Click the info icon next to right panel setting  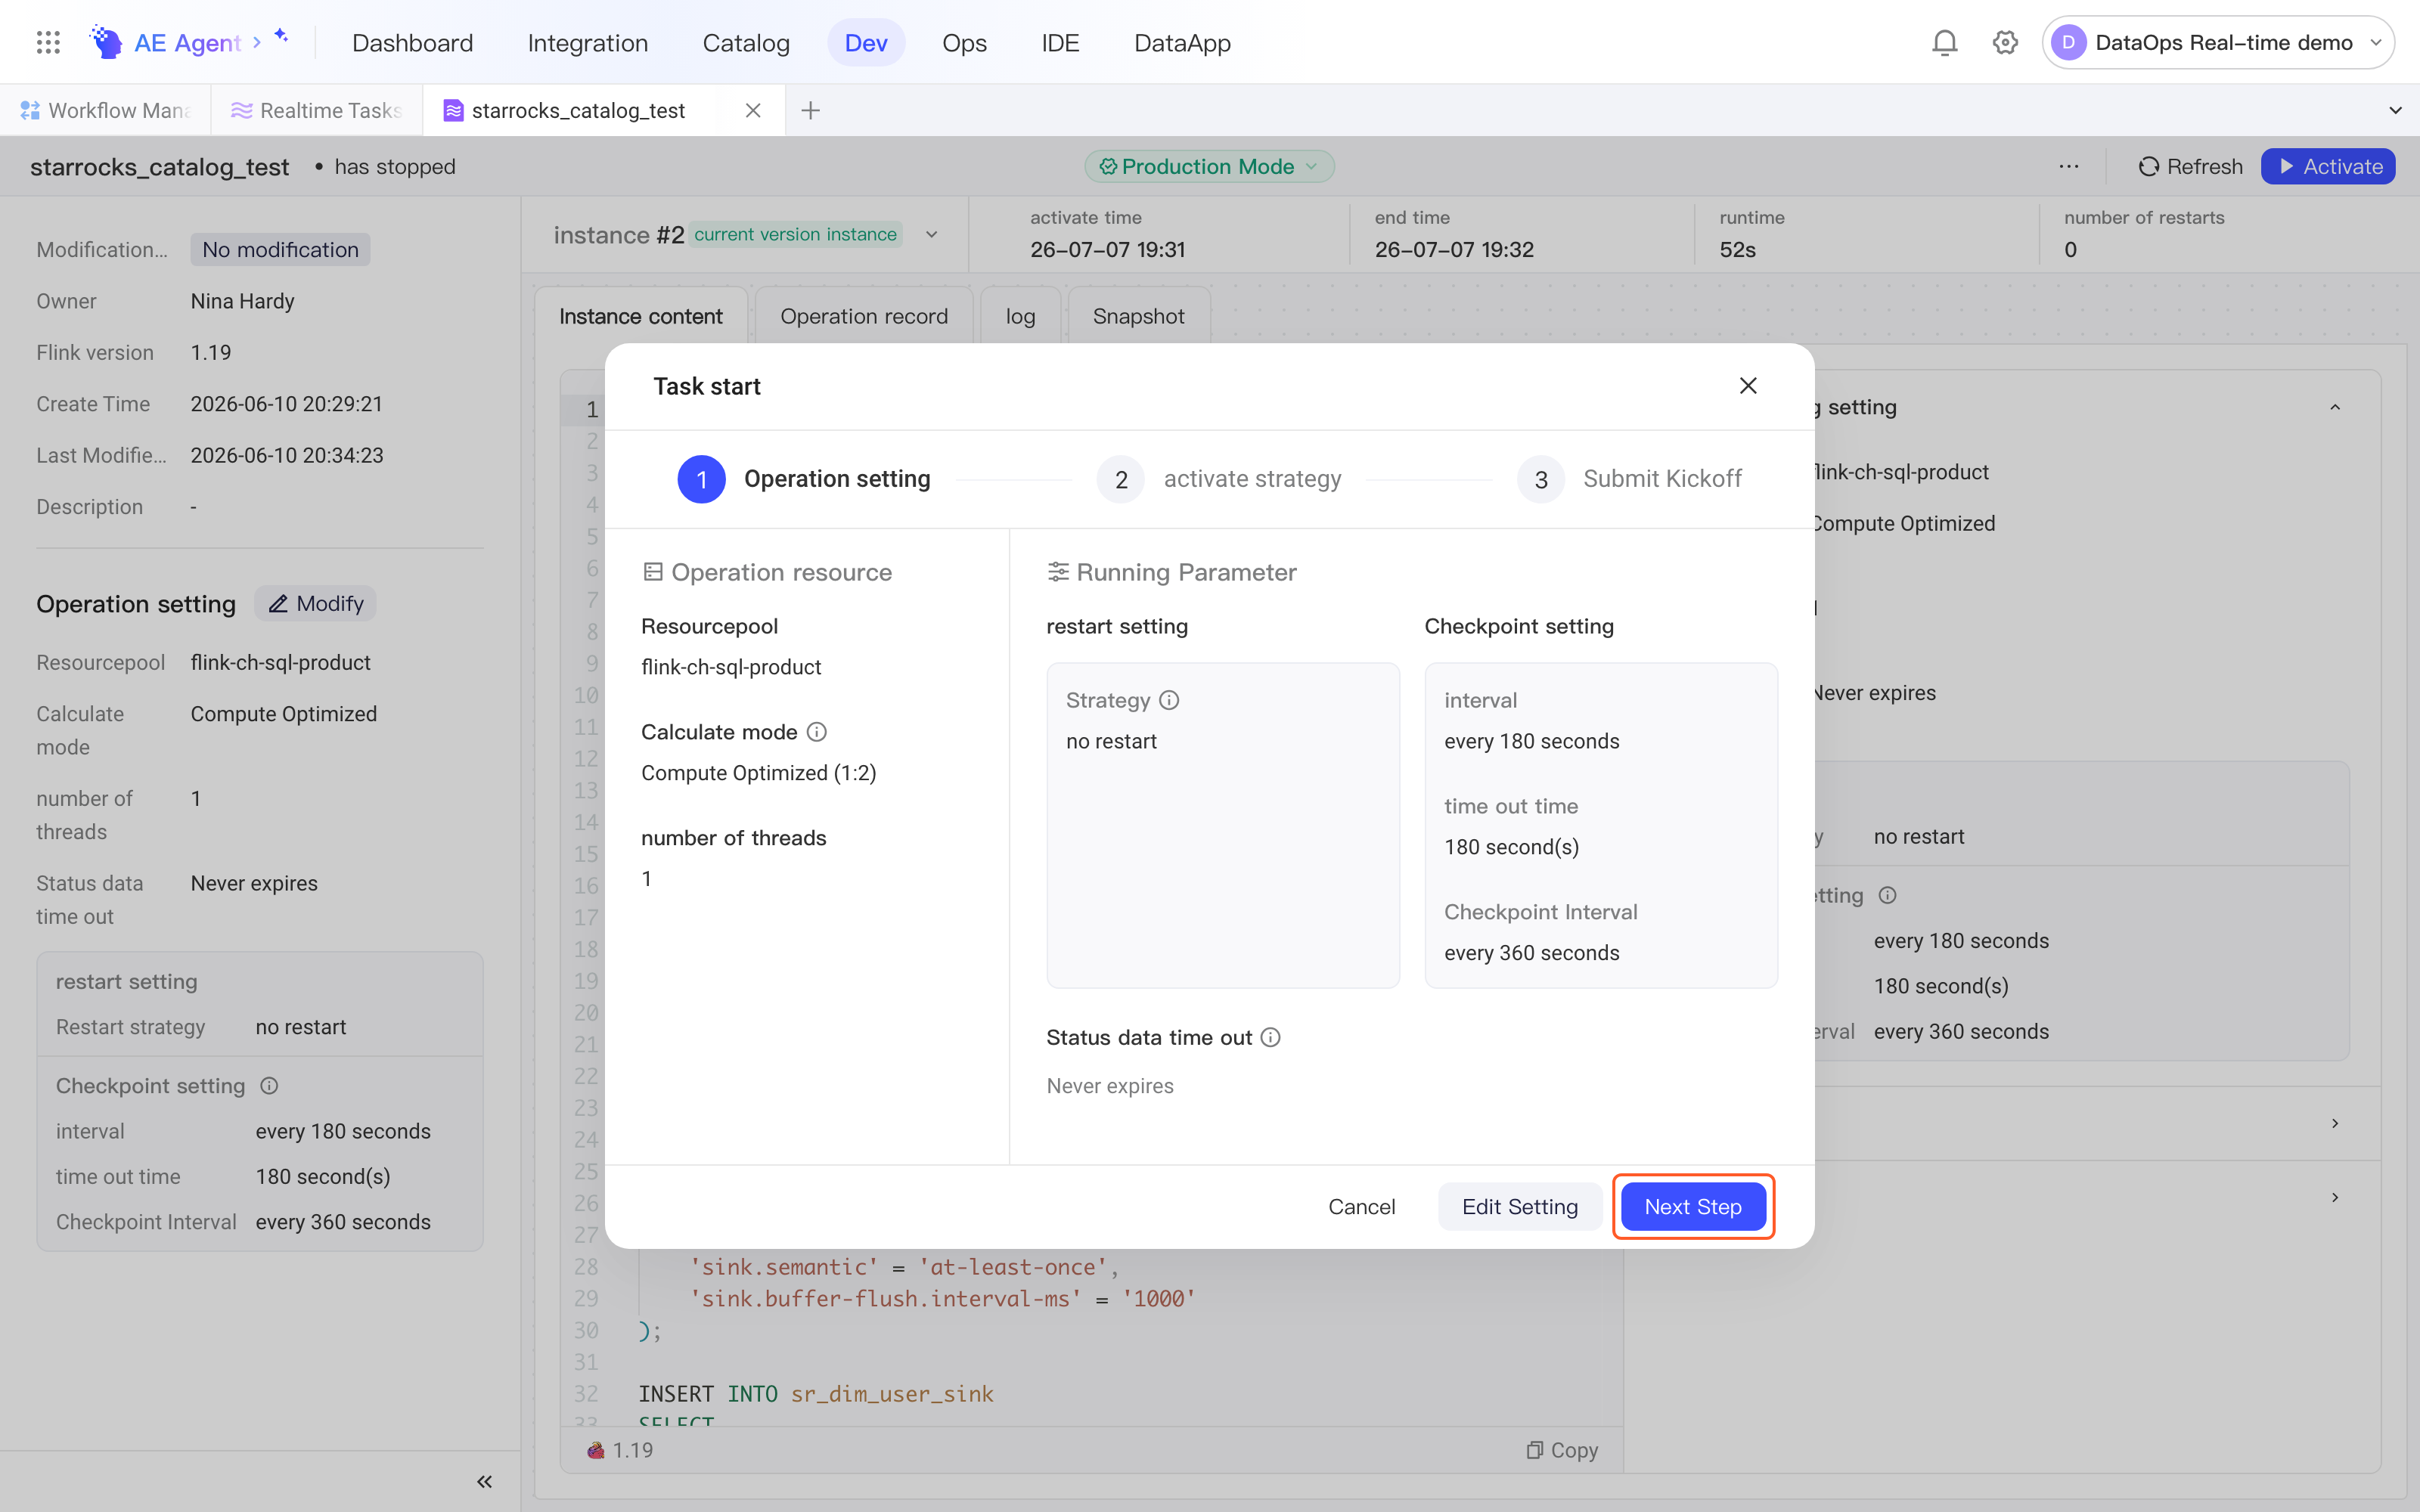pos(1887,895)
